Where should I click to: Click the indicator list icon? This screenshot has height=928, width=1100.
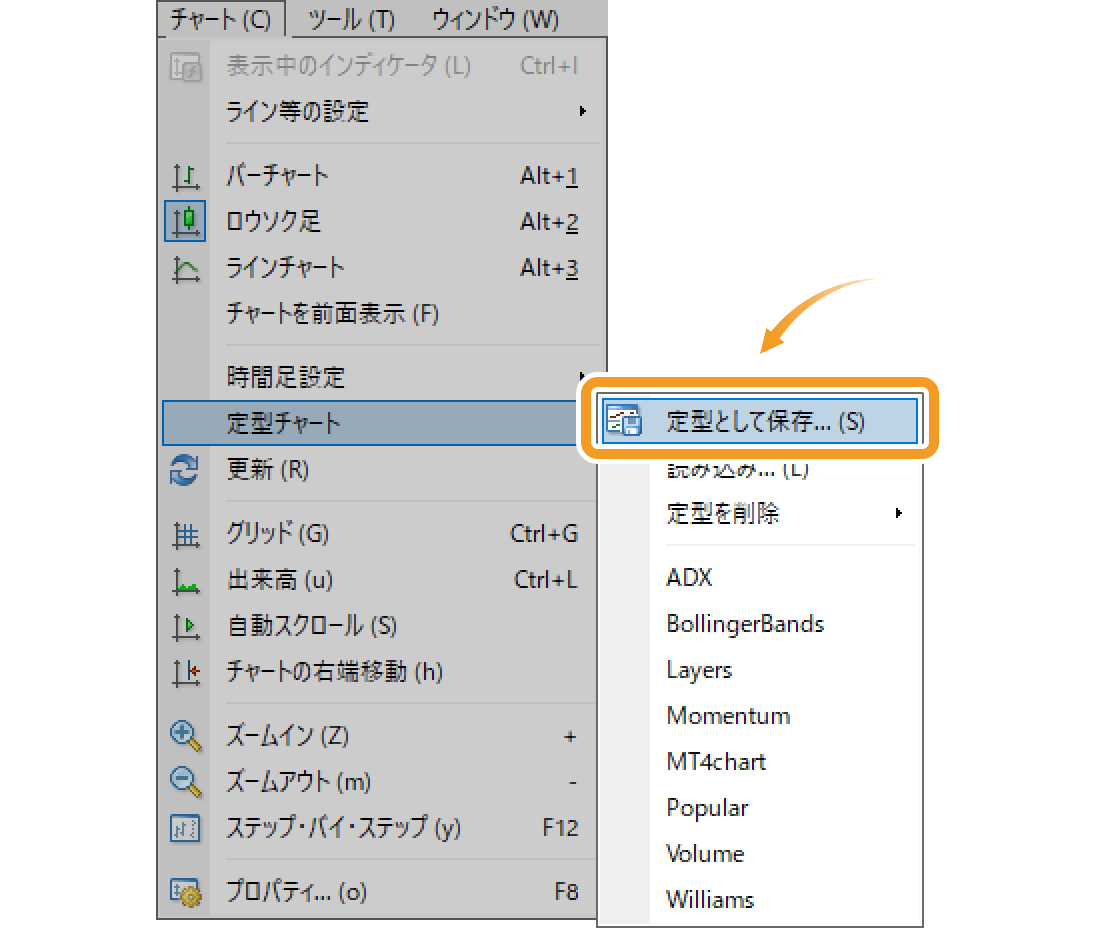pyautogui.click(x=185, y=67)
